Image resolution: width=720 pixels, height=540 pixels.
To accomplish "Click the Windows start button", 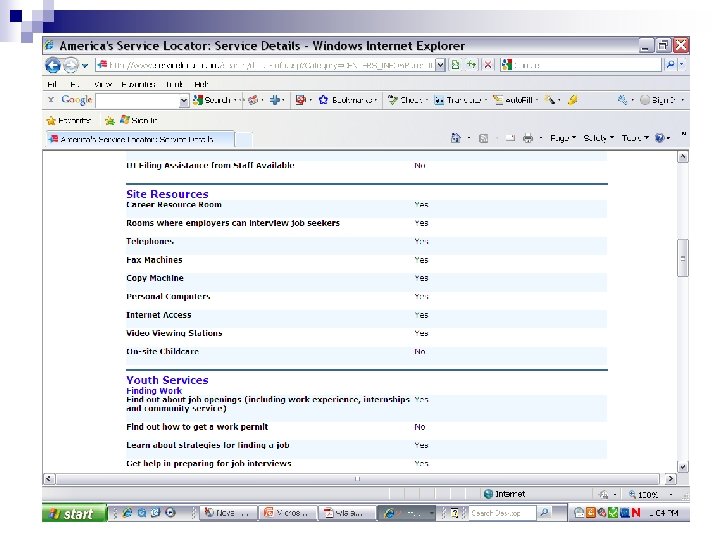I will [74, 513].
